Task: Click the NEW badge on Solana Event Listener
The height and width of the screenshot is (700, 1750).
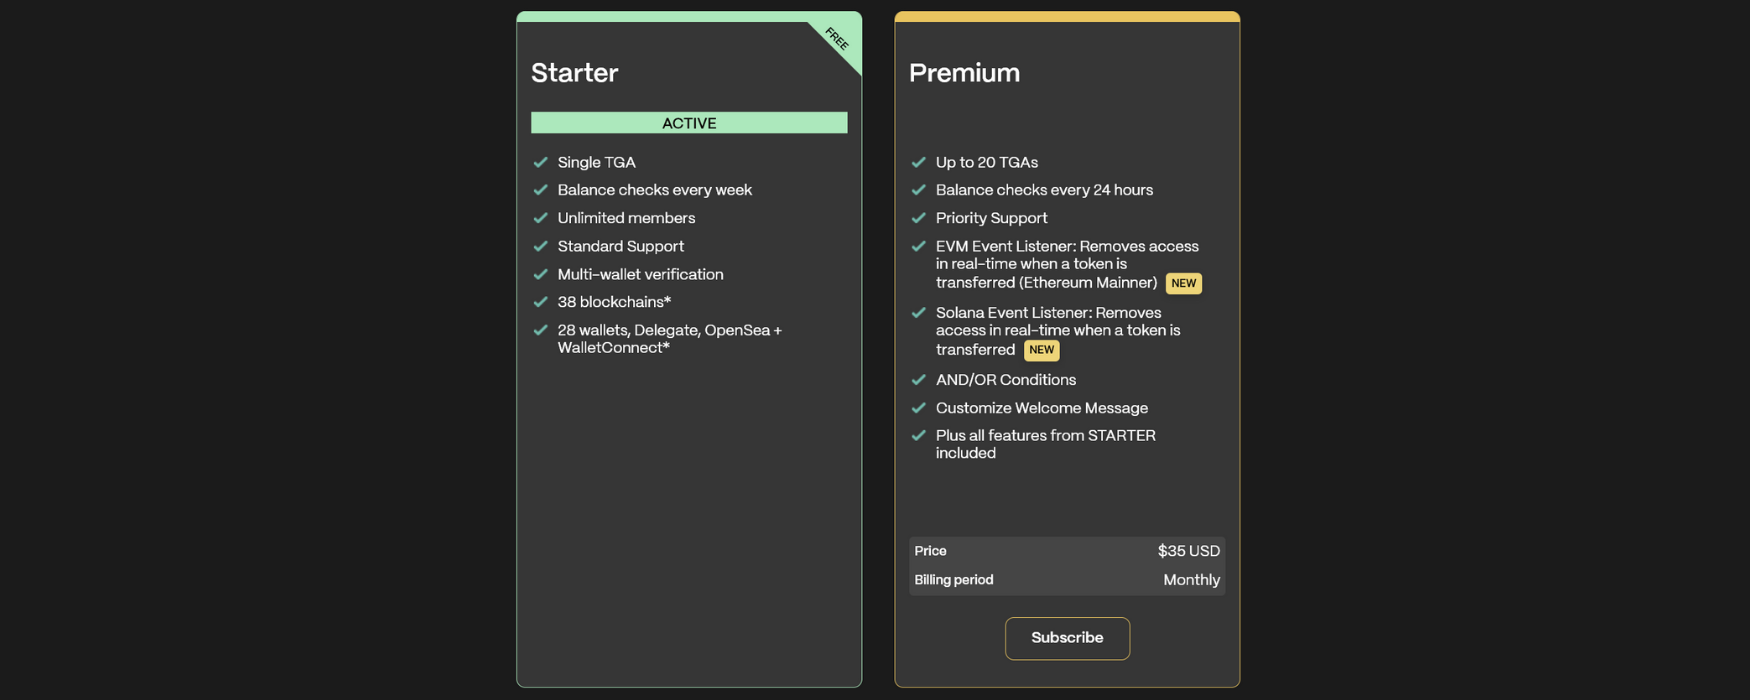Action: tap(1041, 350)
